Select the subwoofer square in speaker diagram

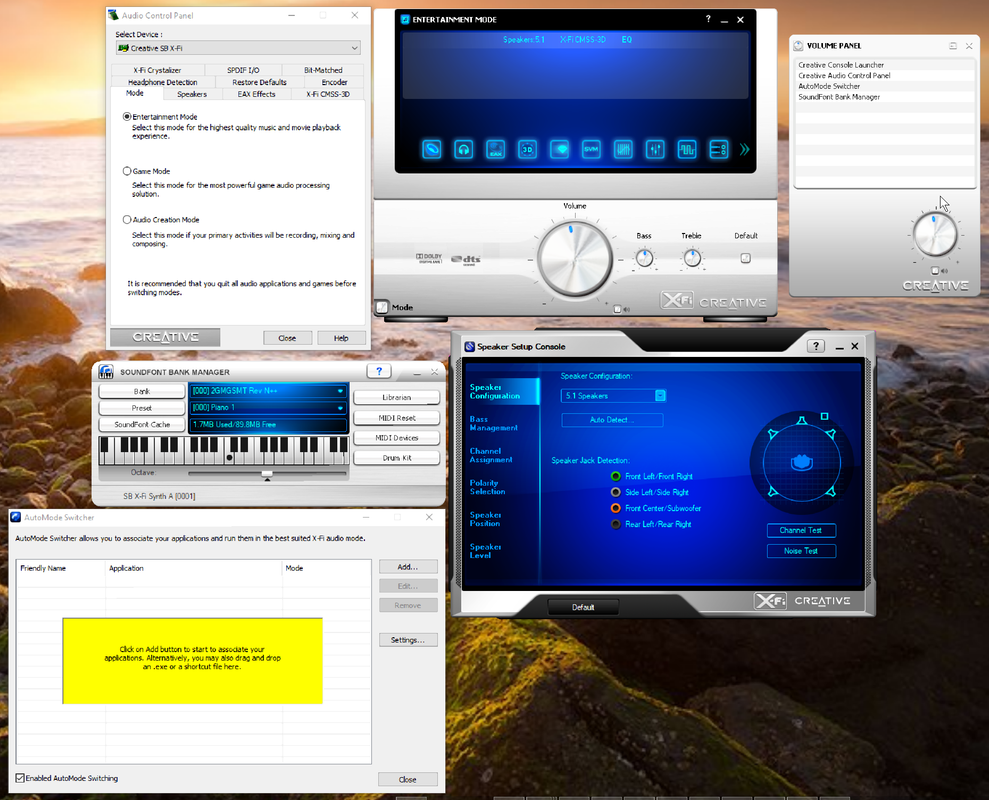tap(824, 416)
